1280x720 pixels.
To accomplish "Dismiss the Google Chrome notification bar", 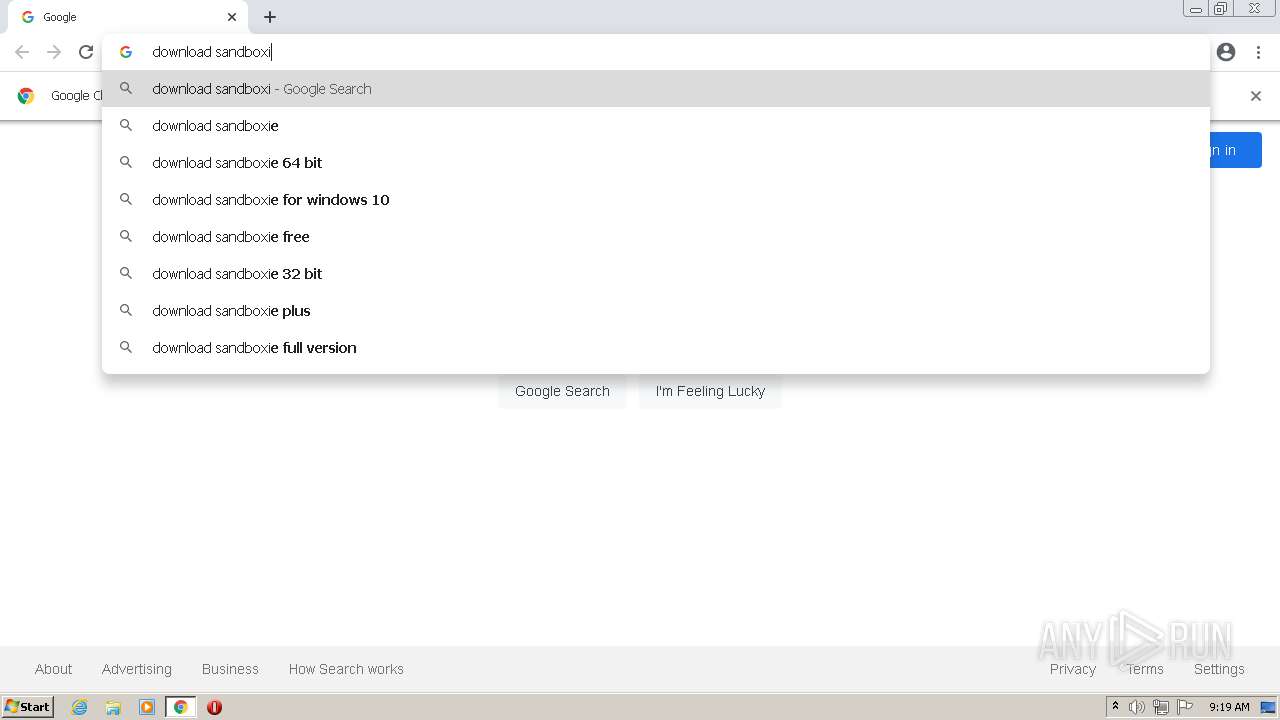I will (x=1256, y=96).
